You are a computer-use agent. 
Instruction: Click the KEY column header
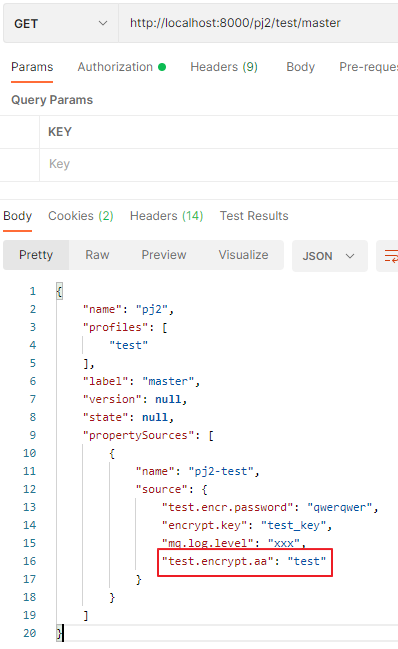click(x=60, y=132)
